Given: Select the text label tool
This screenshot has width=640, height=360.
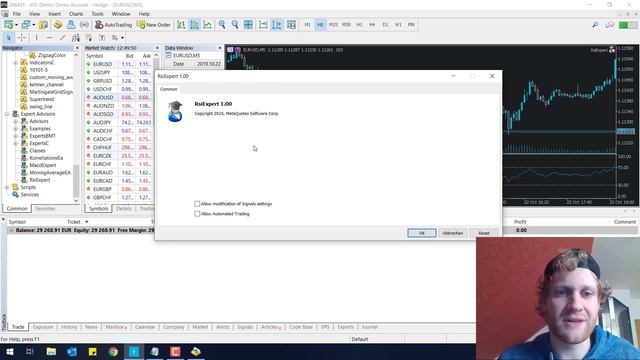Looking at the screenshot, I should pyautogui.click(x=102, y=38).
